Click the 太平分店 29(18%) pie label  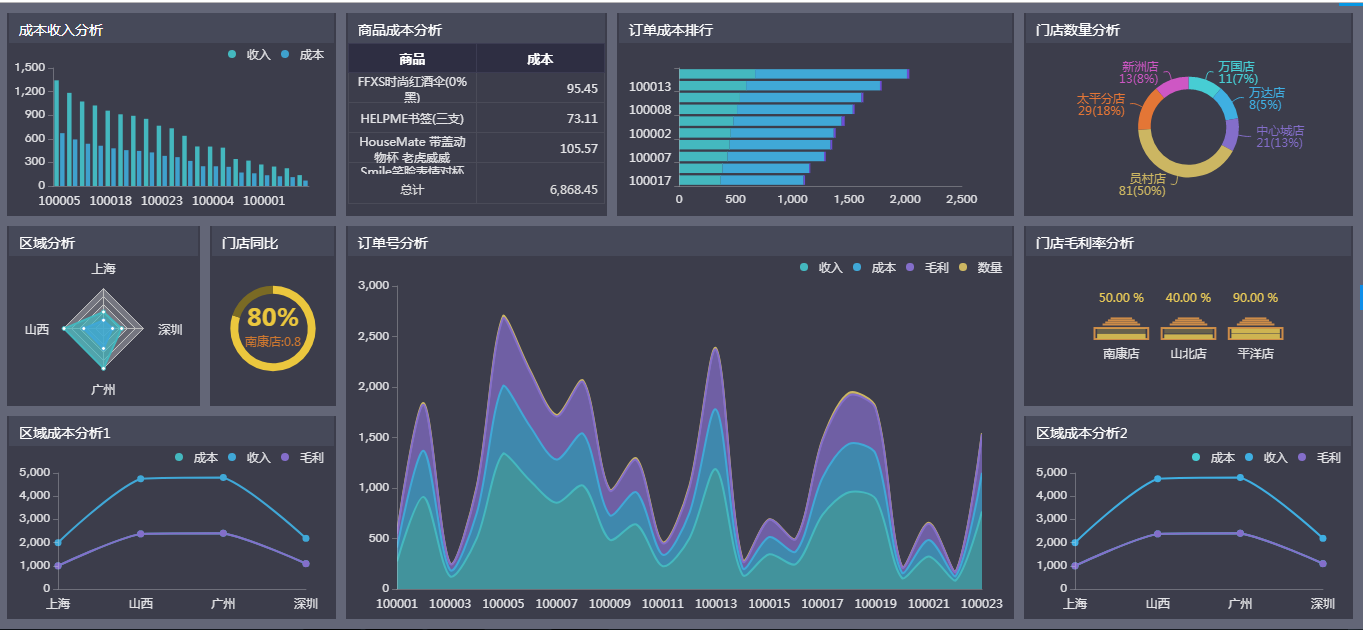click(x=1100, y=105)
